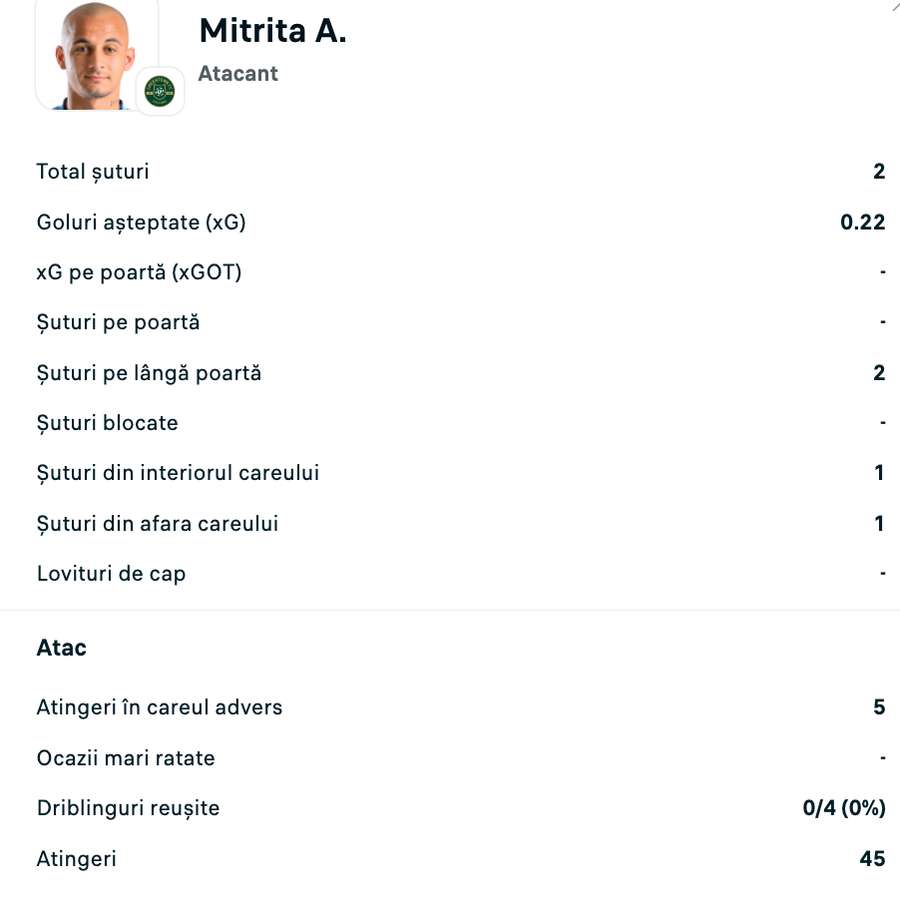Screen dimensions: 900x912
Task: Select the Mitrita A. player name
Action: (x=272, y=30)
